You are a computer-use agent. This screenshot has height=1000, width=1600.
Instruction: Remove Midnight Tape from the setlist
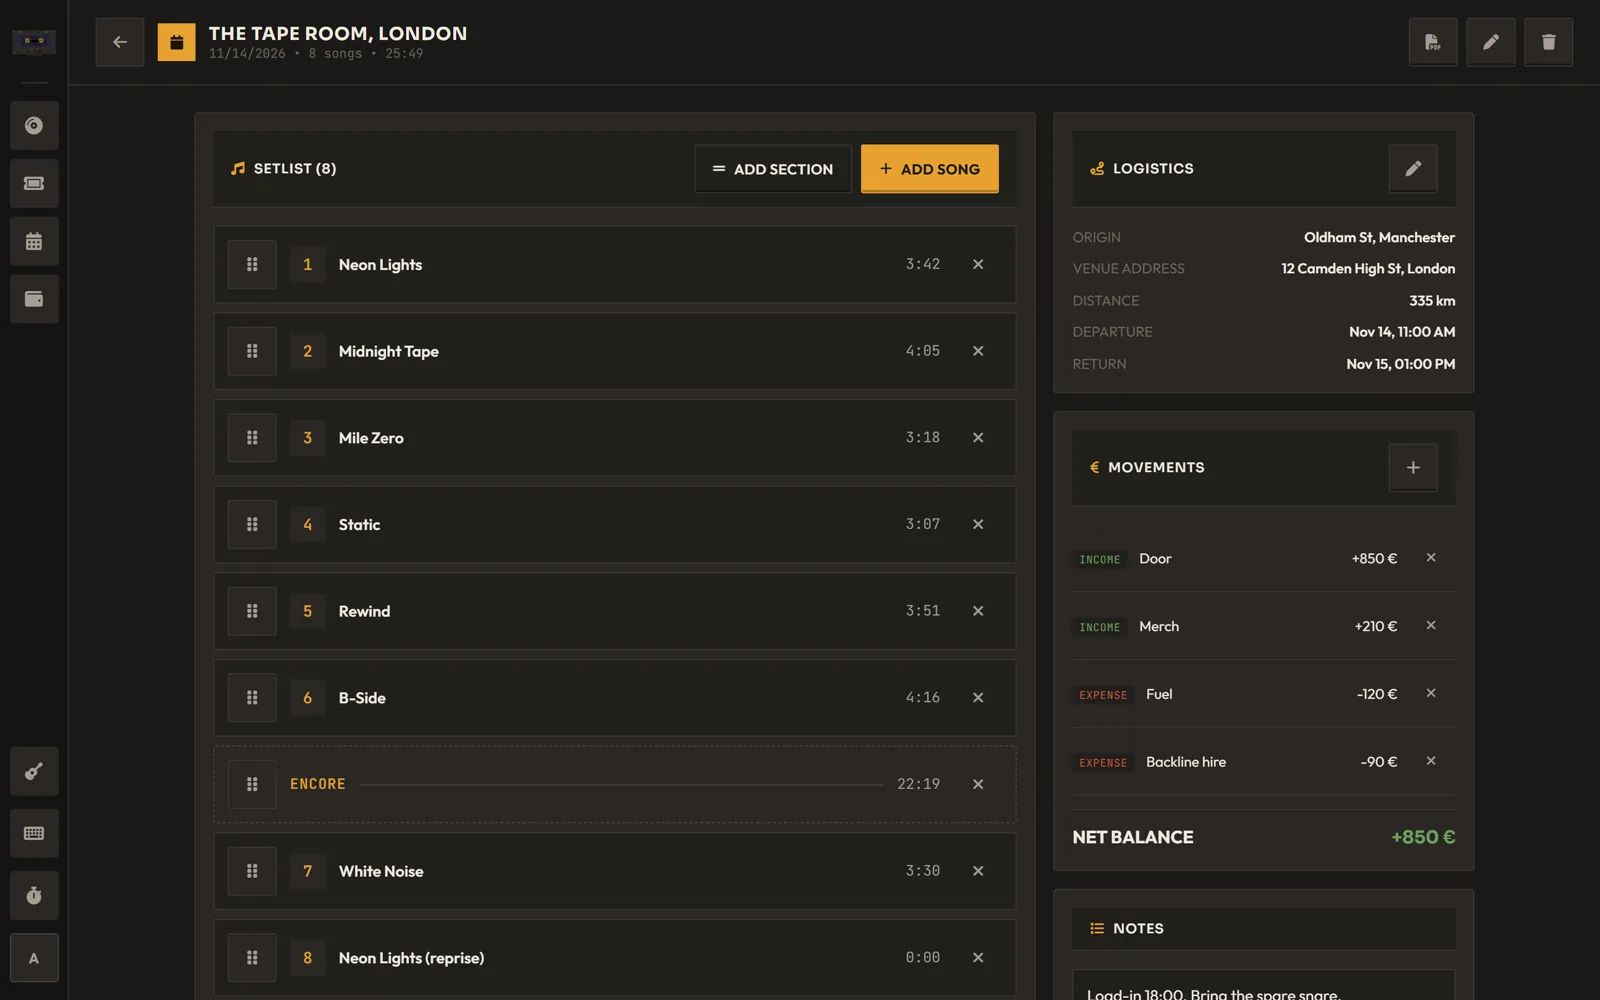pyautogui.click(x=978, y=351)
